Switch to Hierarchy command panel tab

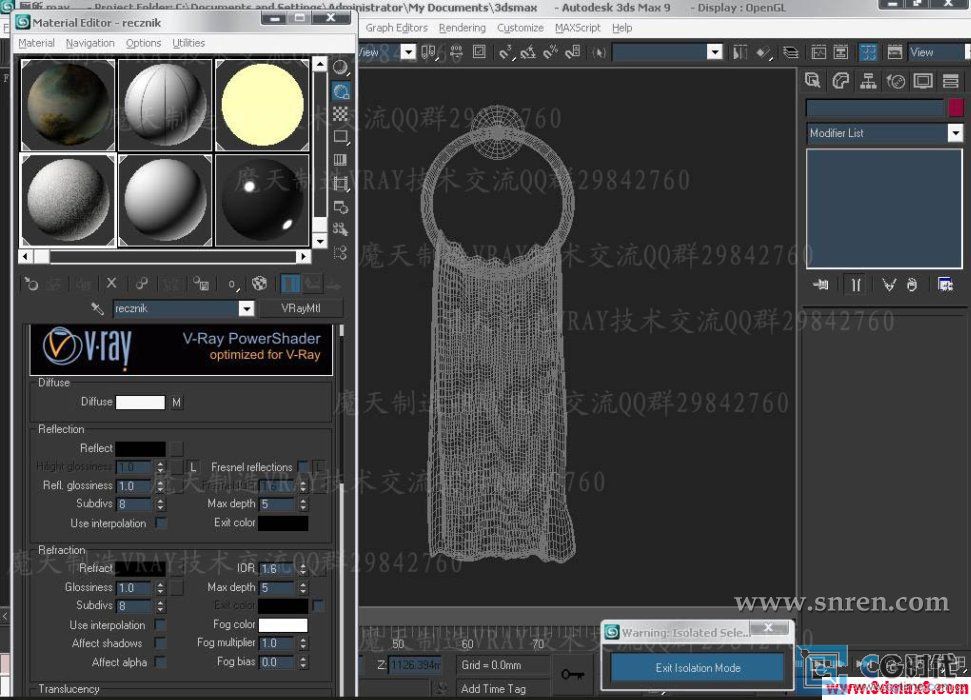868,81
